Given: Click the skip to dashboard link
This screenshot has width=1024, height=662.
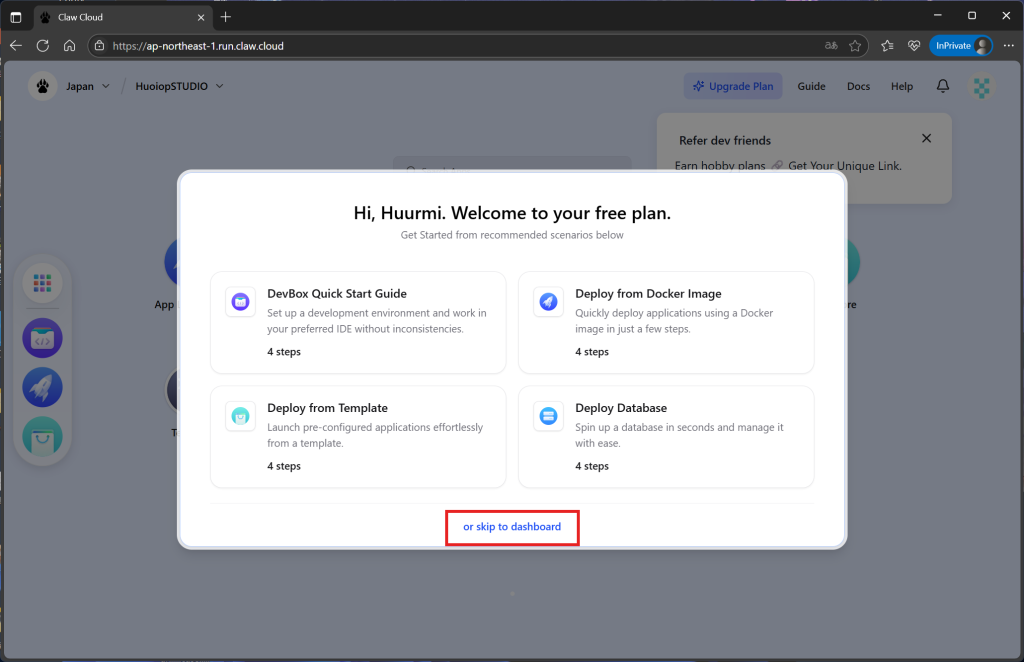Looking at the screenshot, I should coord(511,527).
